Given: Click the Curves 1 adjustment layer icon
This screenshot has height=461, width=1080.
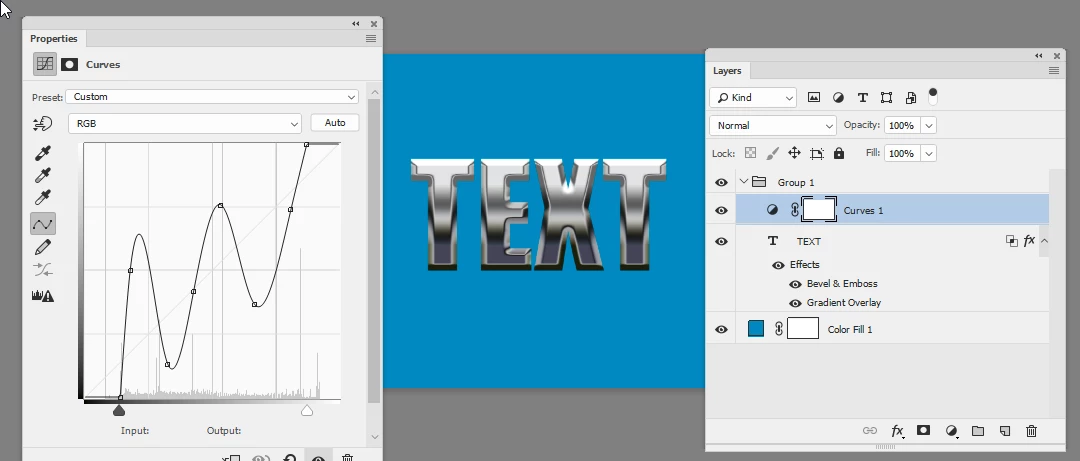Looking at the screenshot, I should (x=773, y=210).
